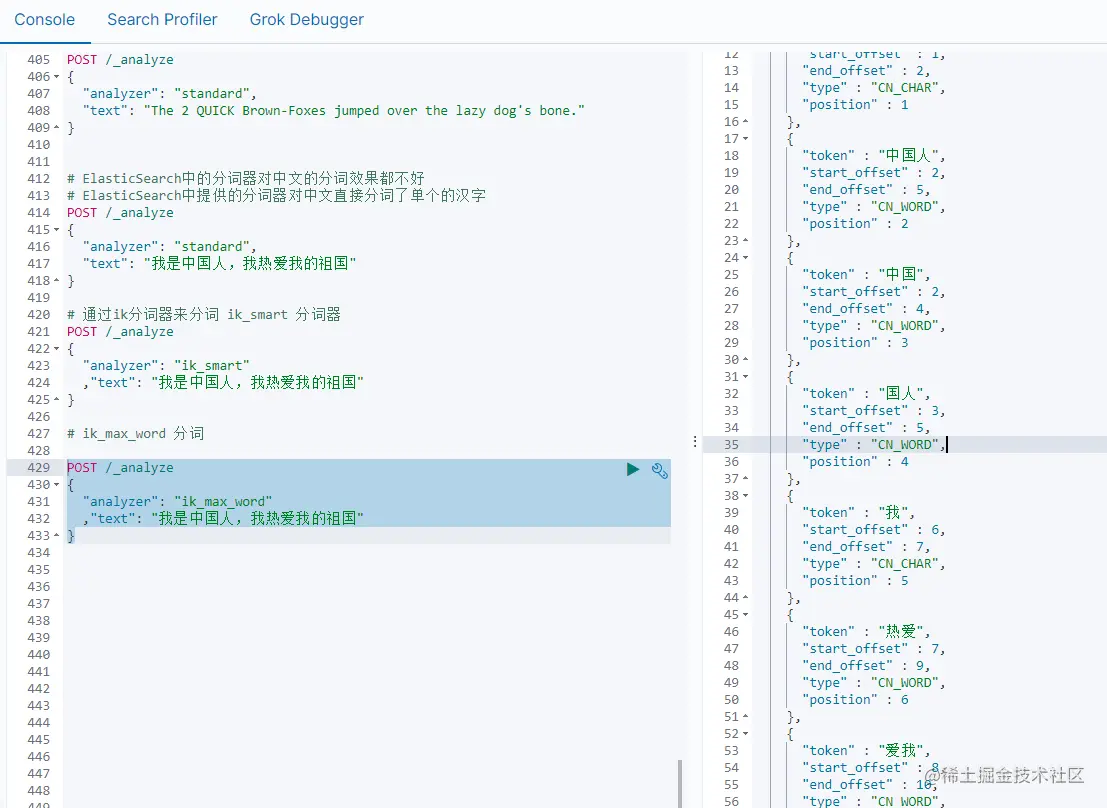Screen dimensions: 1107x808
Task: Toggle fold arrow at response line 30
Action: coord(746,360)
